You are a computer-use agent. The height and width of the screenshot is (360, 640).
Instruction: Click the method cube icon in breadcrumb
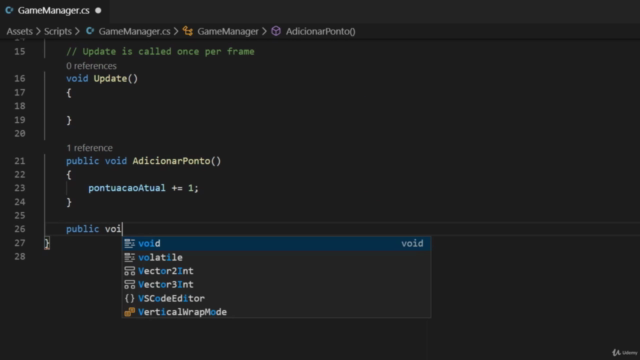[x=276, y=31]
